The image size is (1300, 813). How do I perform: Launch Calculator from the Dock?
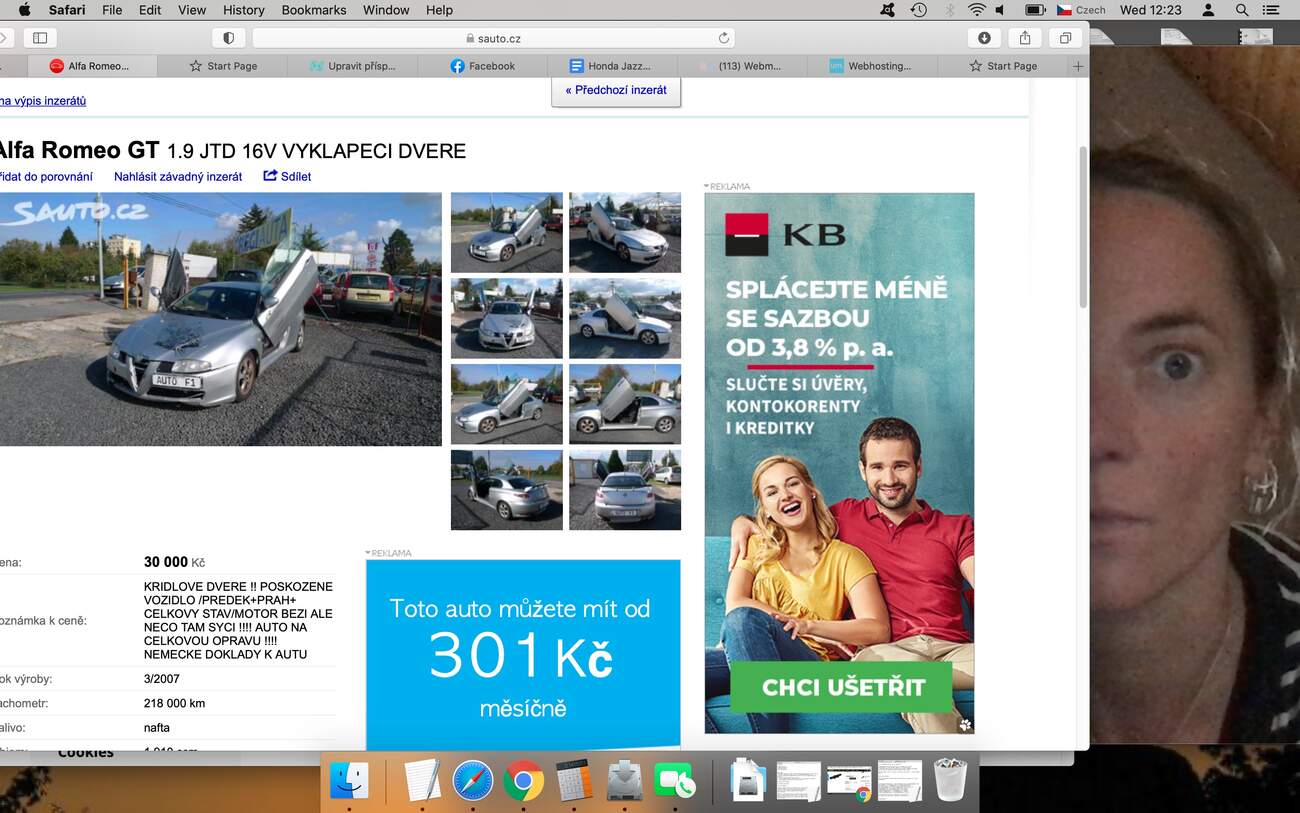click(x=574, y=780)
